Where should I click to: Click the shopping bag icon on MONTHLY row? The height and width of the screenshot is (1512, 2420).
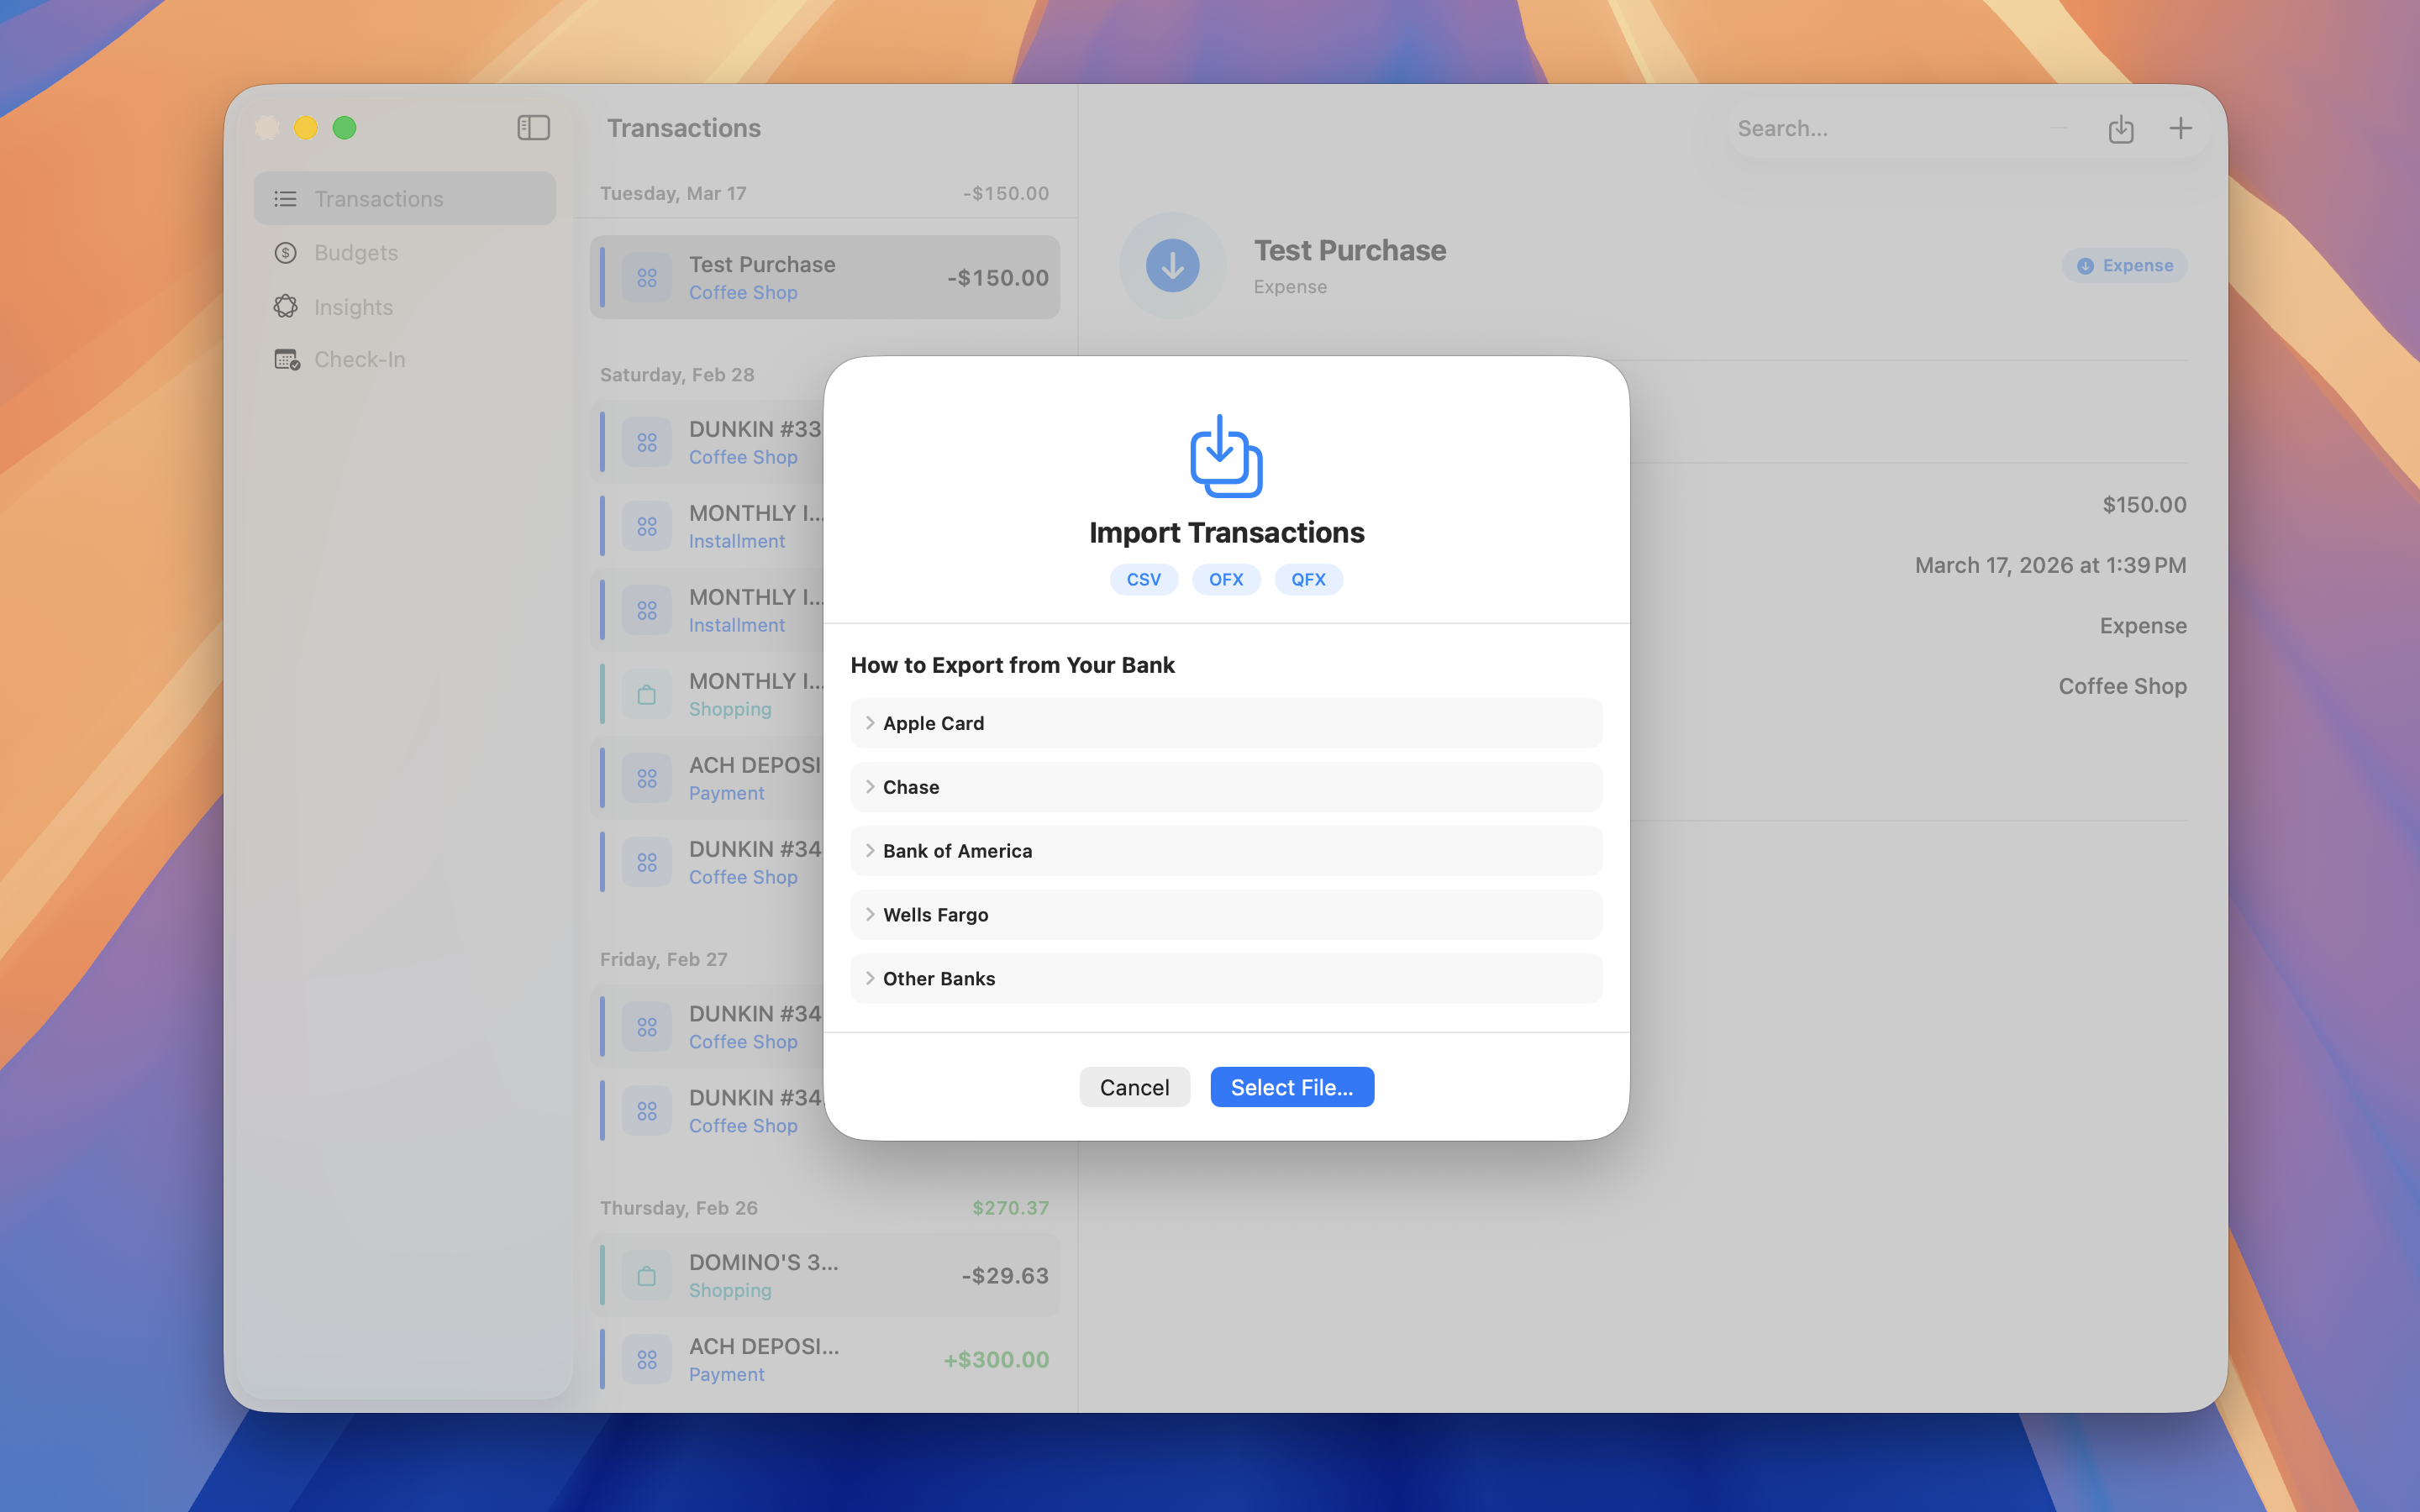click(647, 694)
